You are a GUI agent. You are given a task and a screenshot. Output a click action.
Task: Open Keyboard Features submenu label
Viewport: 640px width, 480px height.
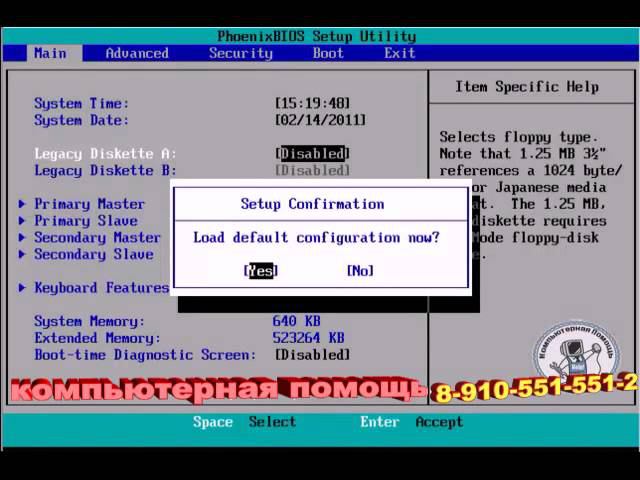102,288
